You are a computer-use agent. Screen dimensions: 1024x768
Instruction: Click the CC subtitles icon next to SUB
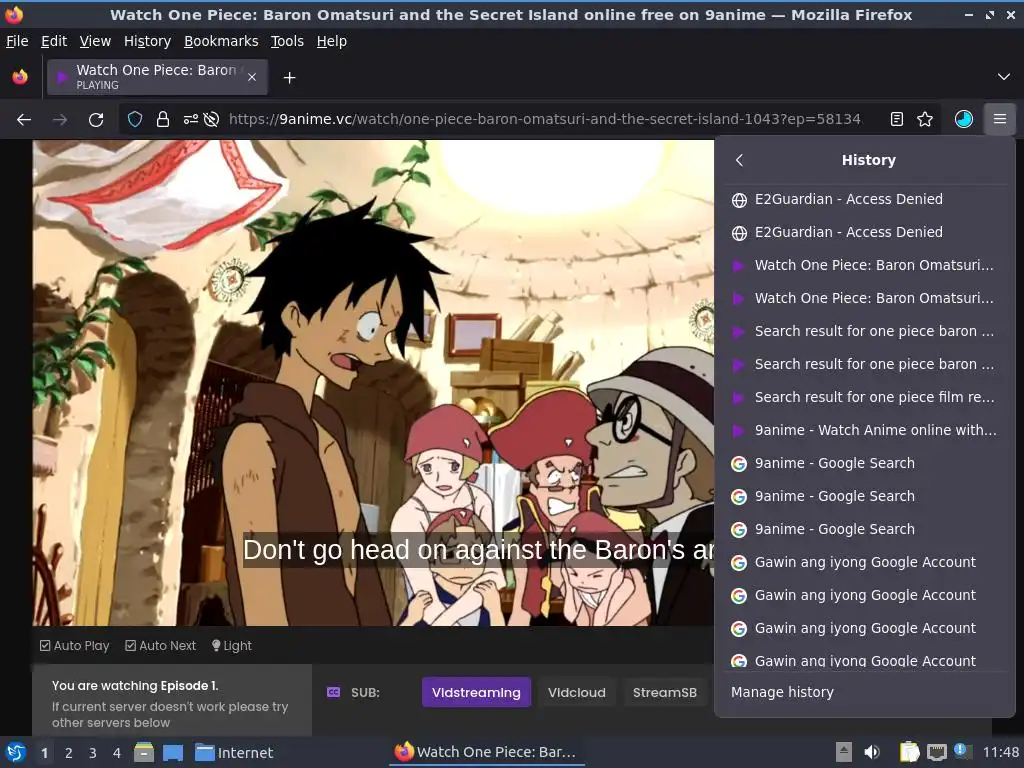(333, 692)
